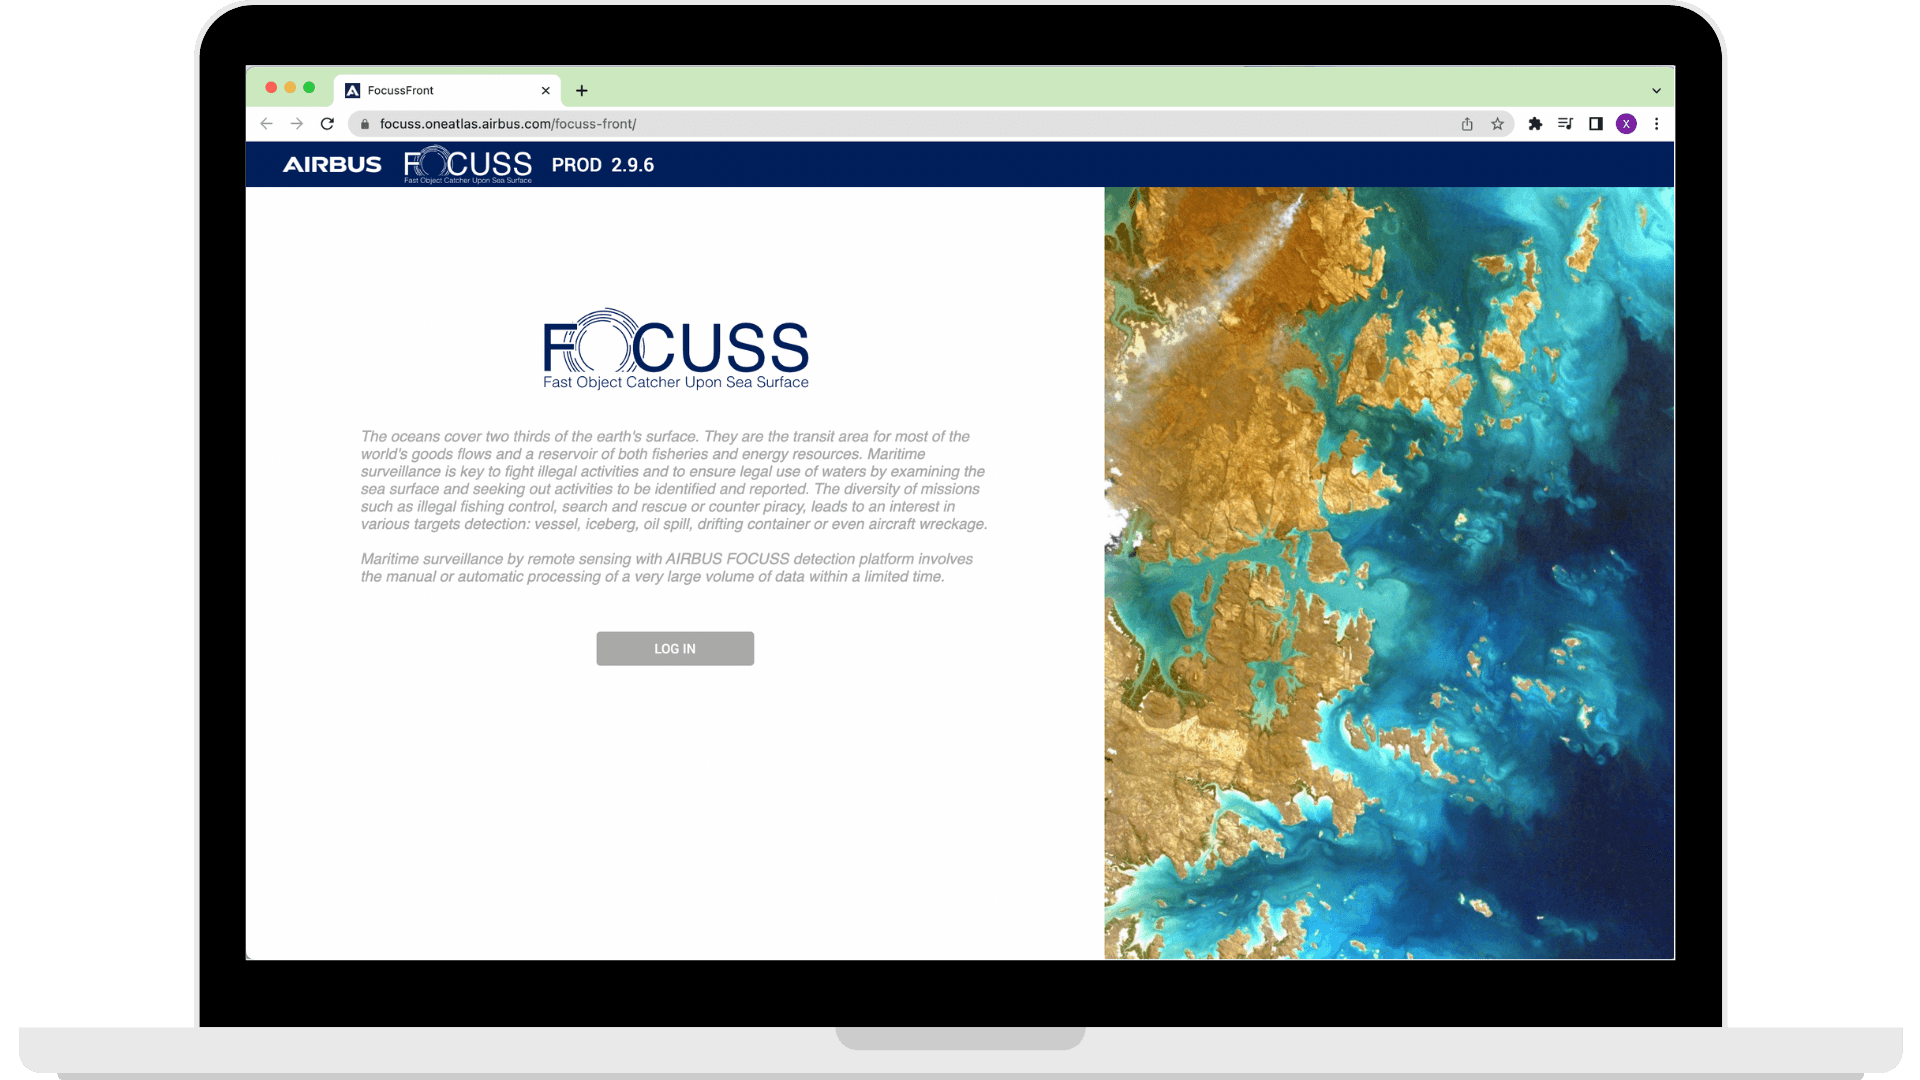
Task: Click the browser split-screen view icon
Action: pos(1596,123)
